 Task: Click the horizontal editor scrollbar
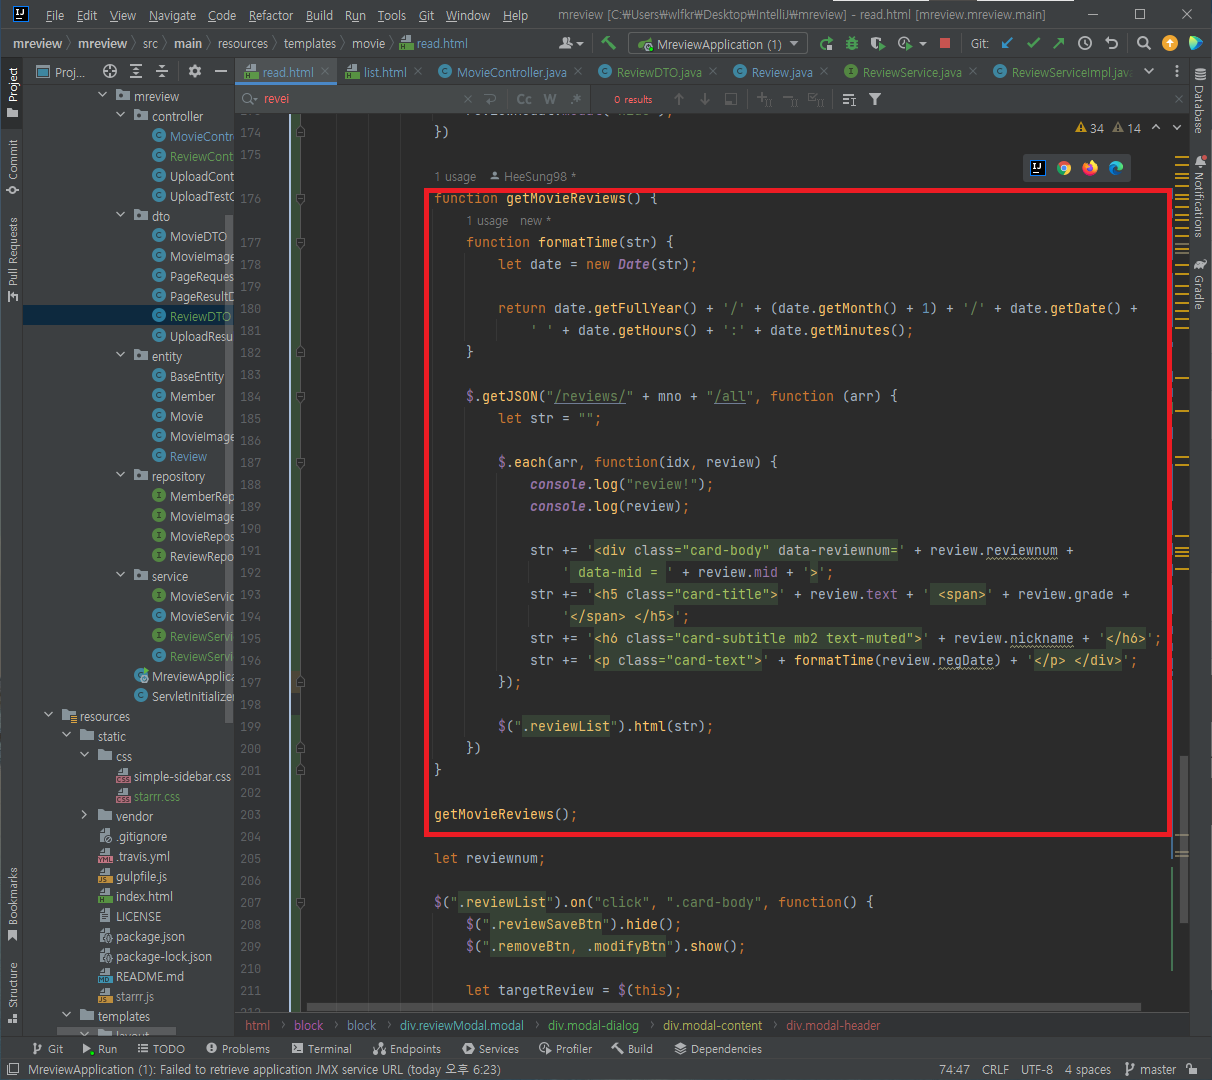pyautogui.click(x=723, y=1007)
